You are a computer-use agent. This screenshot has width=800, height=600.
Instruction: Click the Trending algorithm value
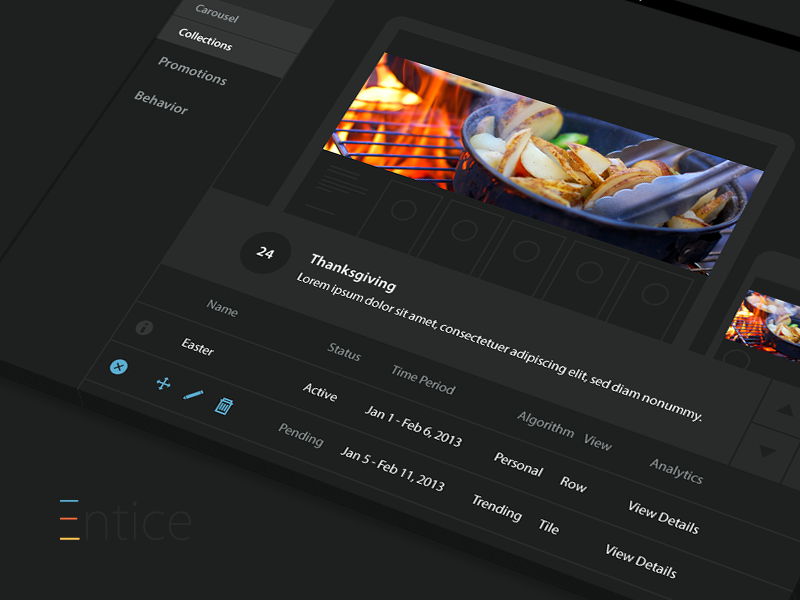[x=496, y=508]
